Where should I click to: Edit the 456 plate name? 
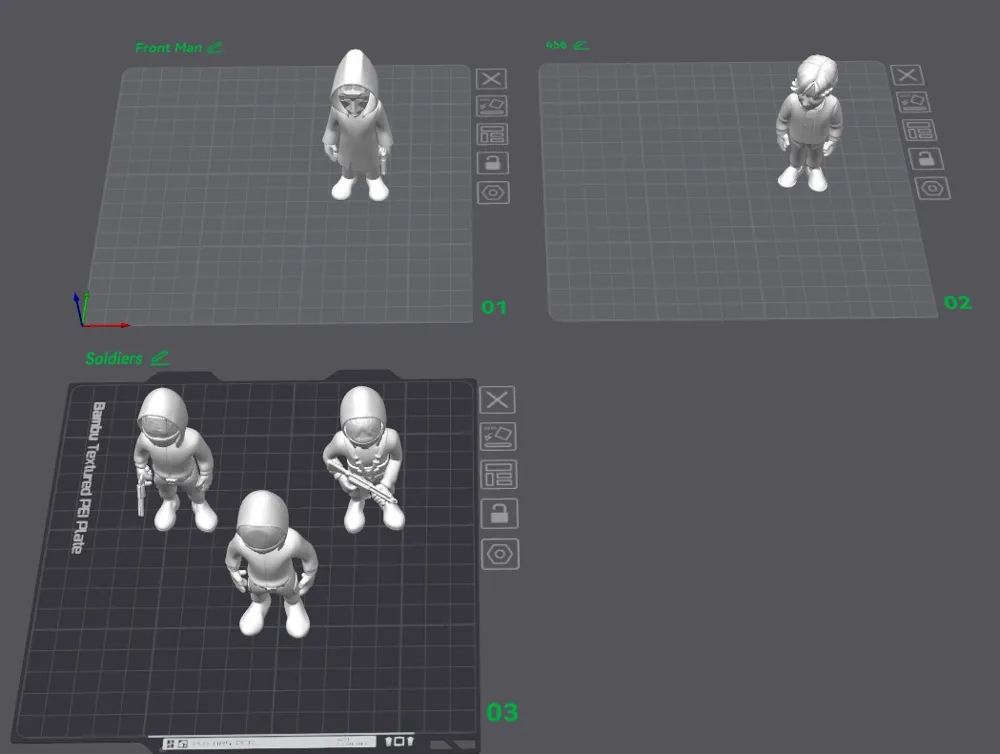581,45
